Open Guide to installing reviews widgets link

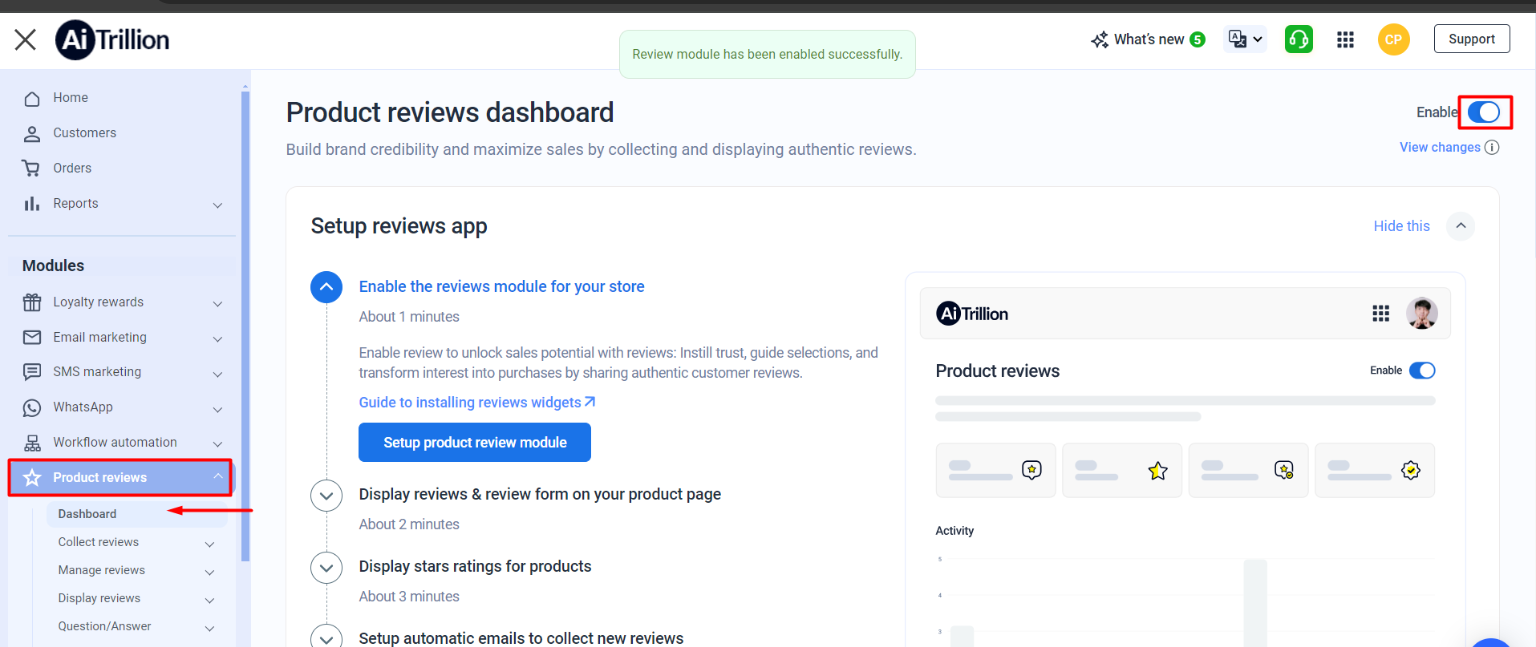(x=477, y=402)
